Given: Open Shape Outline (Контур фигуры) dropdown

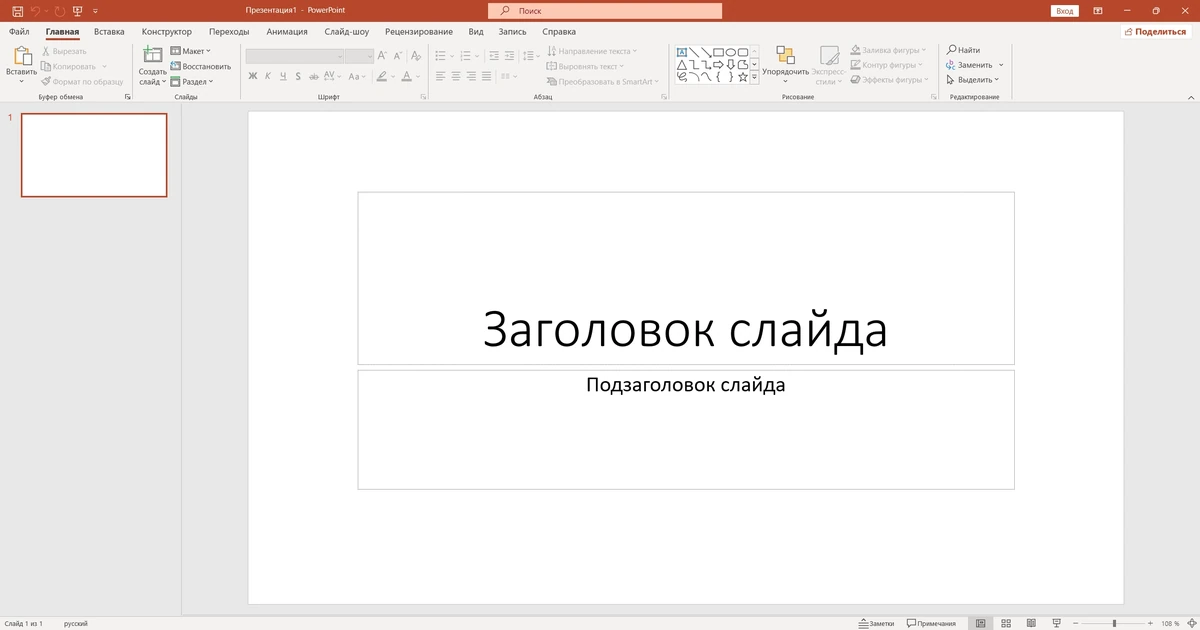Looking at the screenshot, I should click(888, 65).
